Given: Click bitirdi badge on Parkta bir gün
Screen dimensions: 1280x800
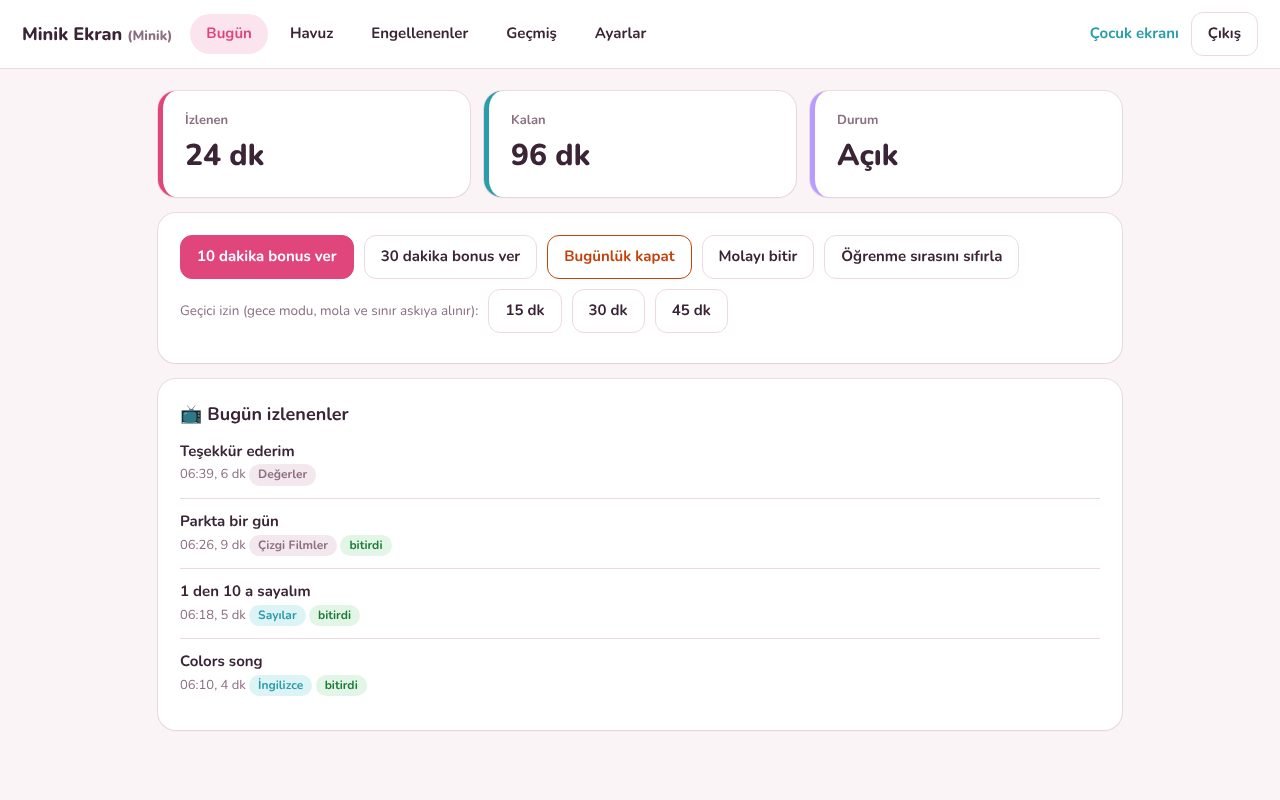Looking at the screenshot, I should point(366,545).
